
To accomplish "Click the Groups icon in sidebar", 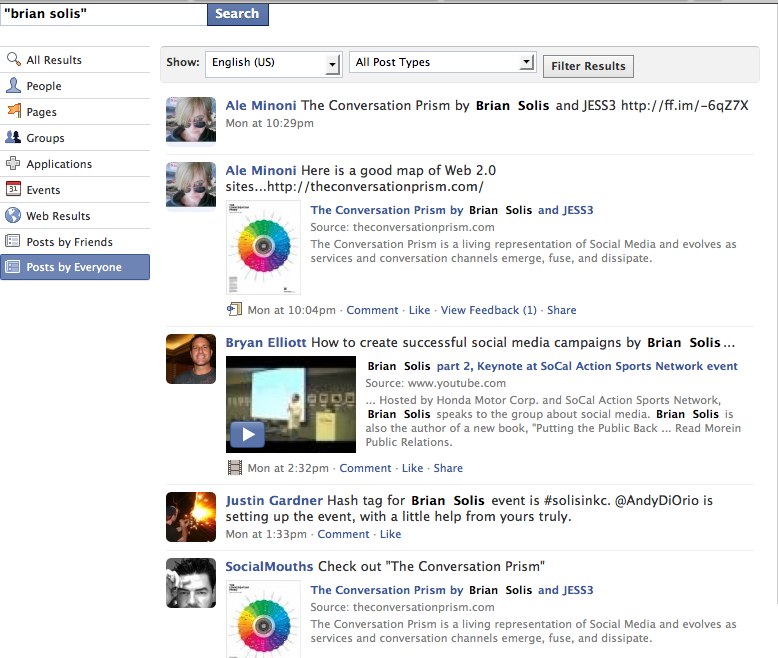I will tap(13, 137).
